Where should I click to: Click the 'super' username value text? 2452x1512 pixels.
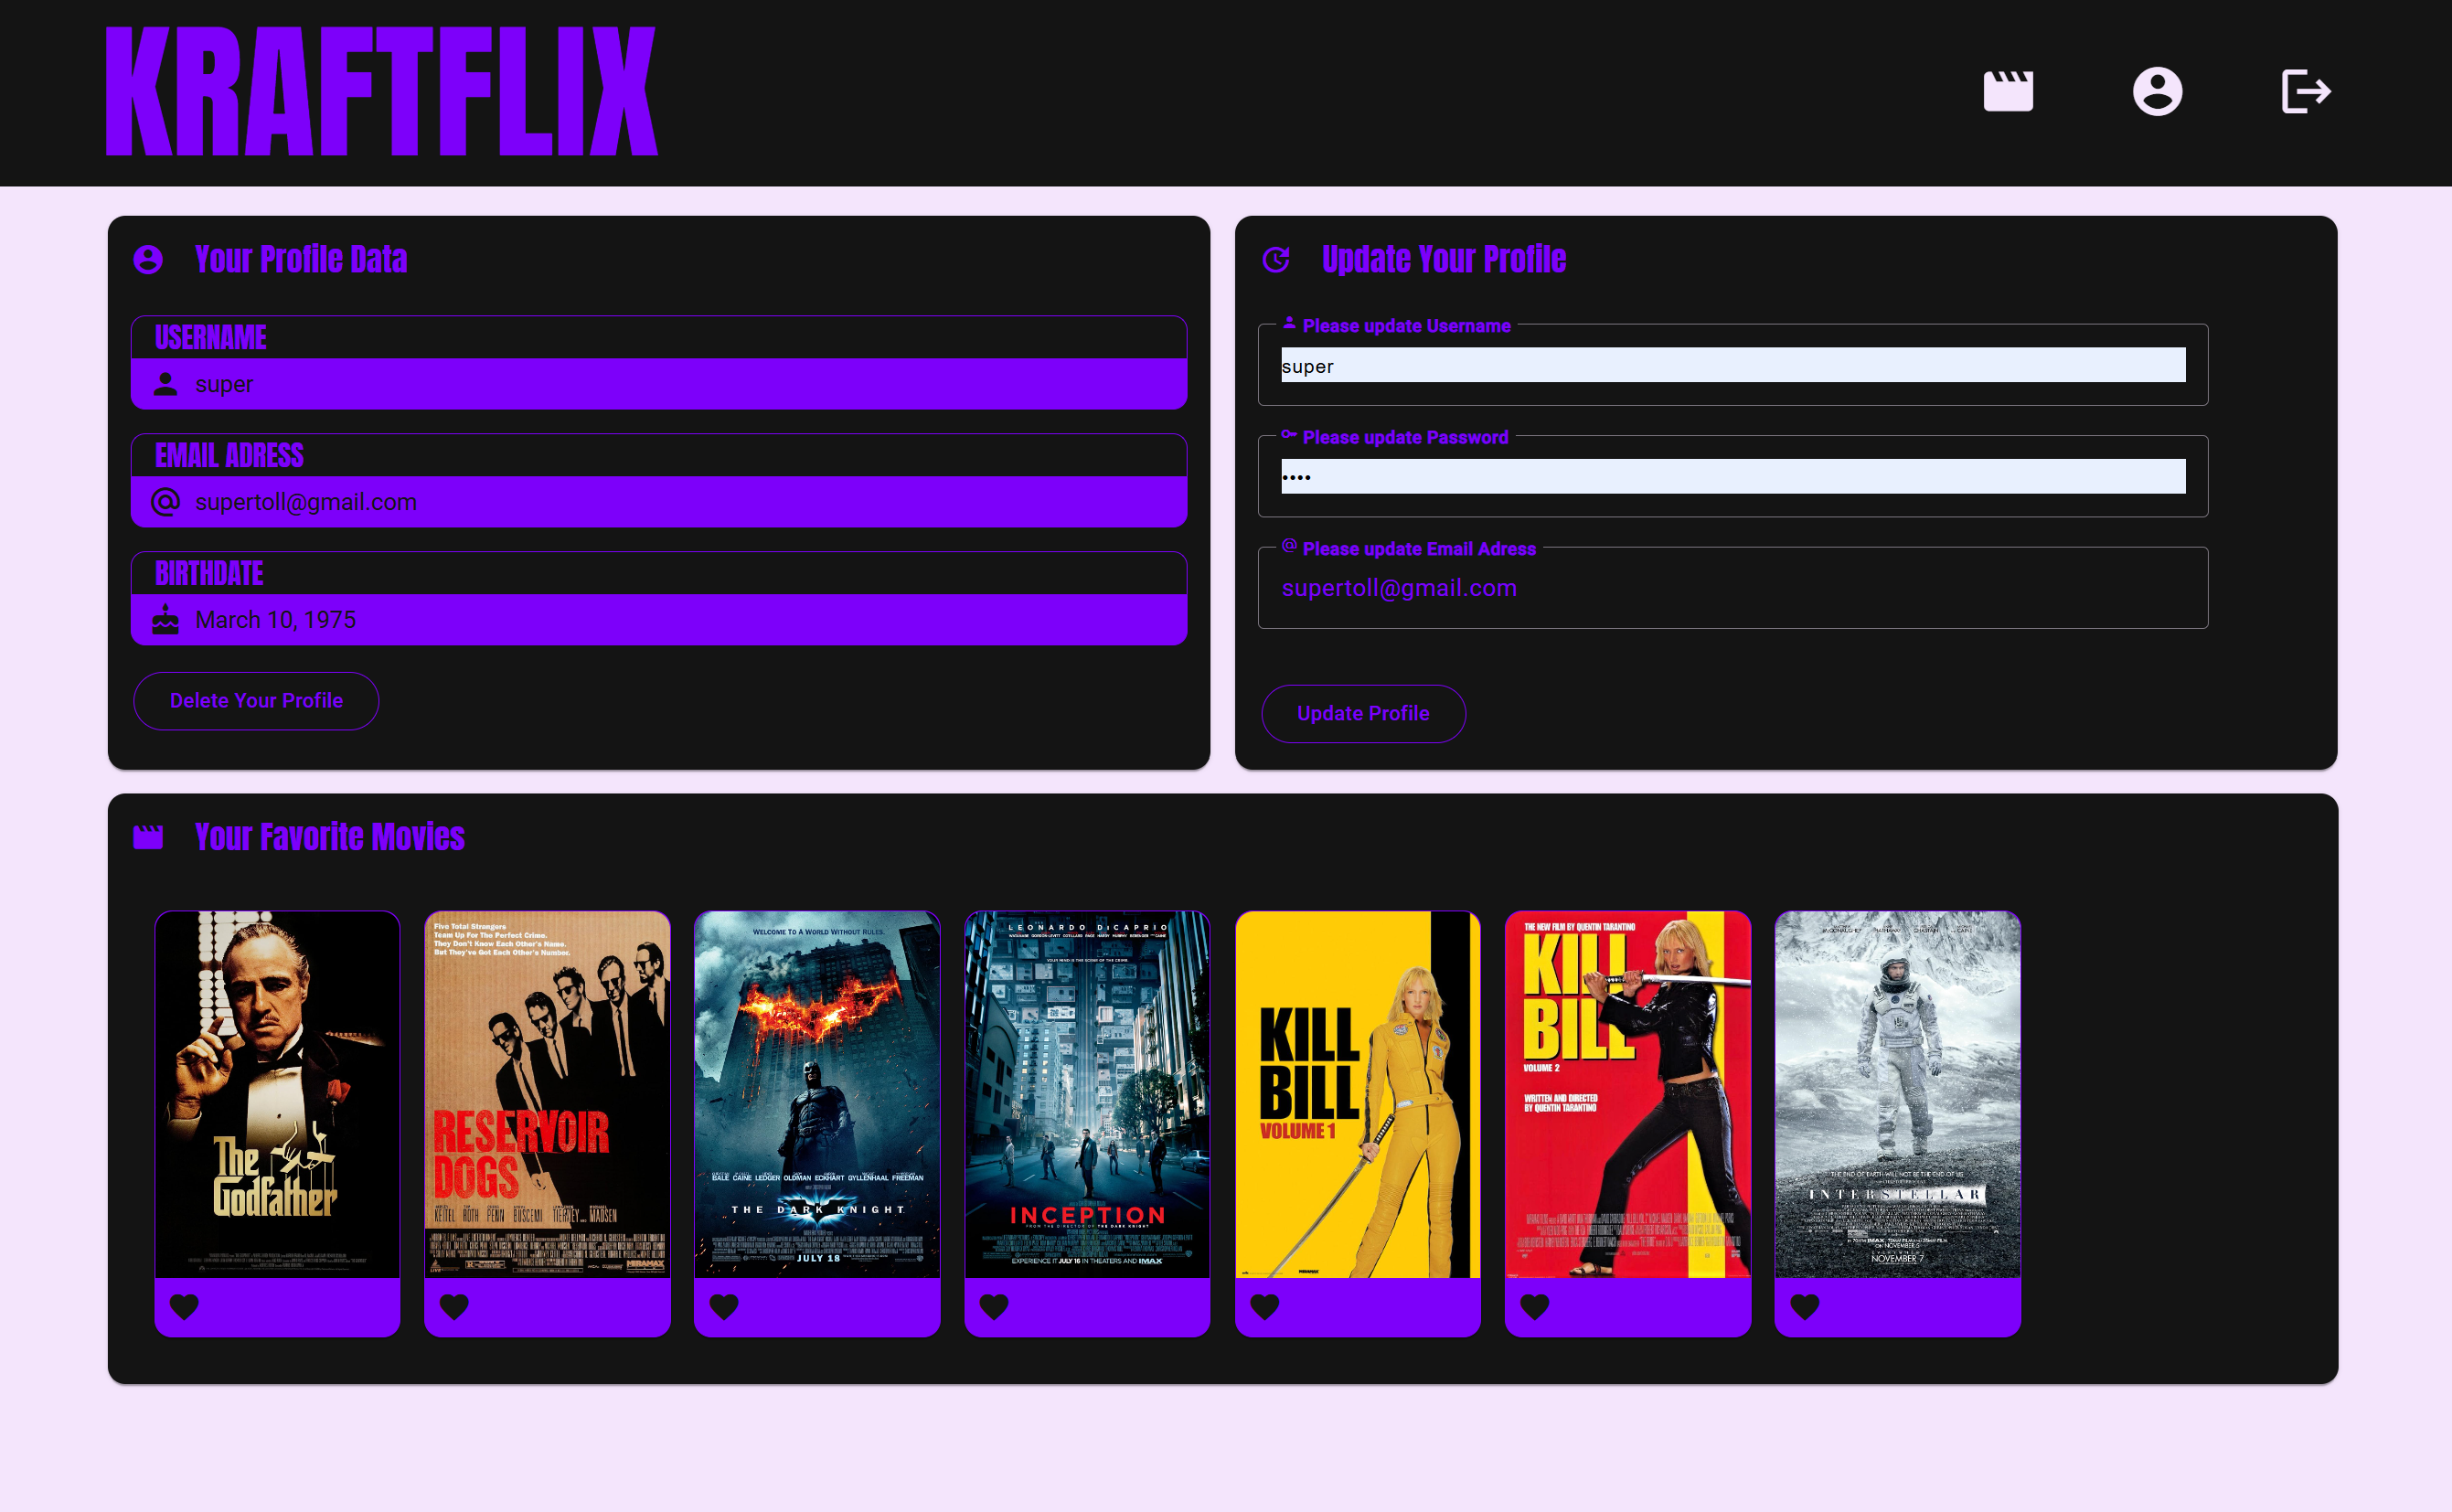point(224,384)
